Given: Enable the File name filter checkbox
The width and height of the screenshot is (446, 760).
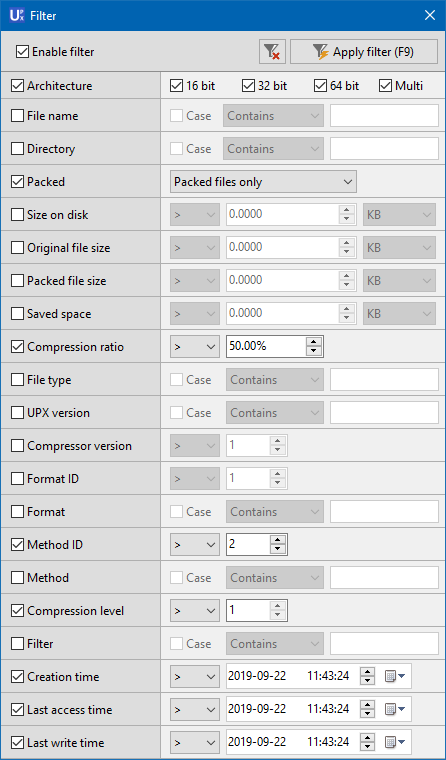Looking at the screenshot, I should pyautogui.click(x=17, y=116).
